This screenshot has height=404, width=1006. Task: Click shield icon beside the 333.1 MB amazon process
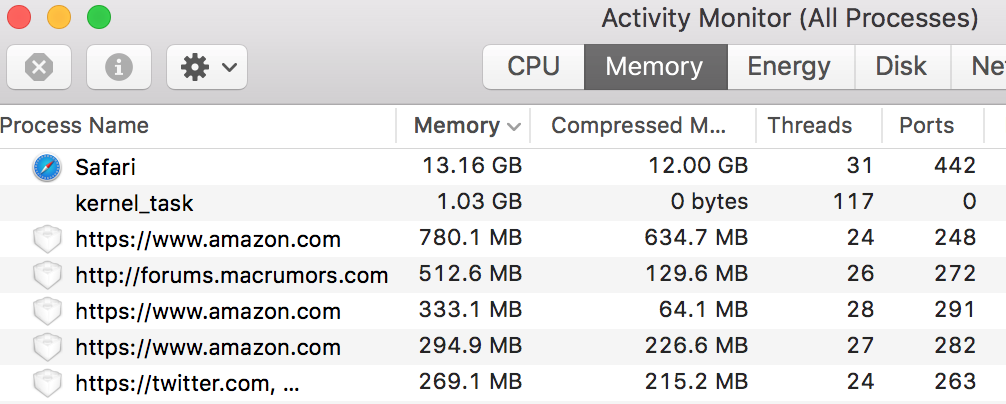[47, 312]
